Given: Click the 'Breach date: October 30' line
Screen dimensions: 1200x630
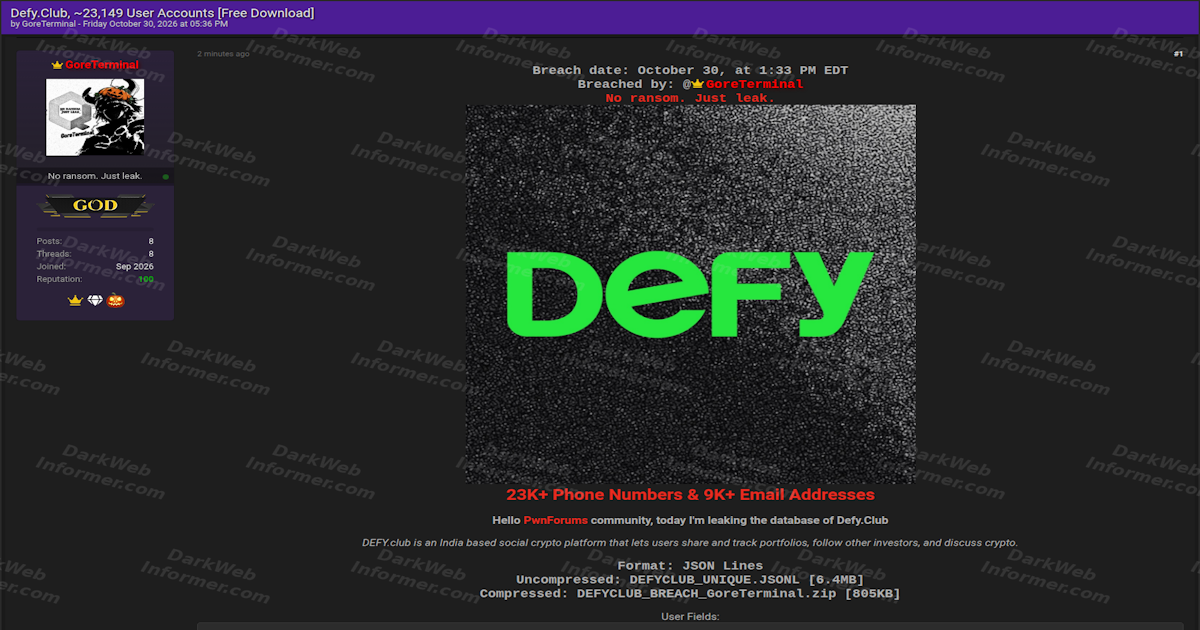Looking at the screenshot, I should [690, 70].
